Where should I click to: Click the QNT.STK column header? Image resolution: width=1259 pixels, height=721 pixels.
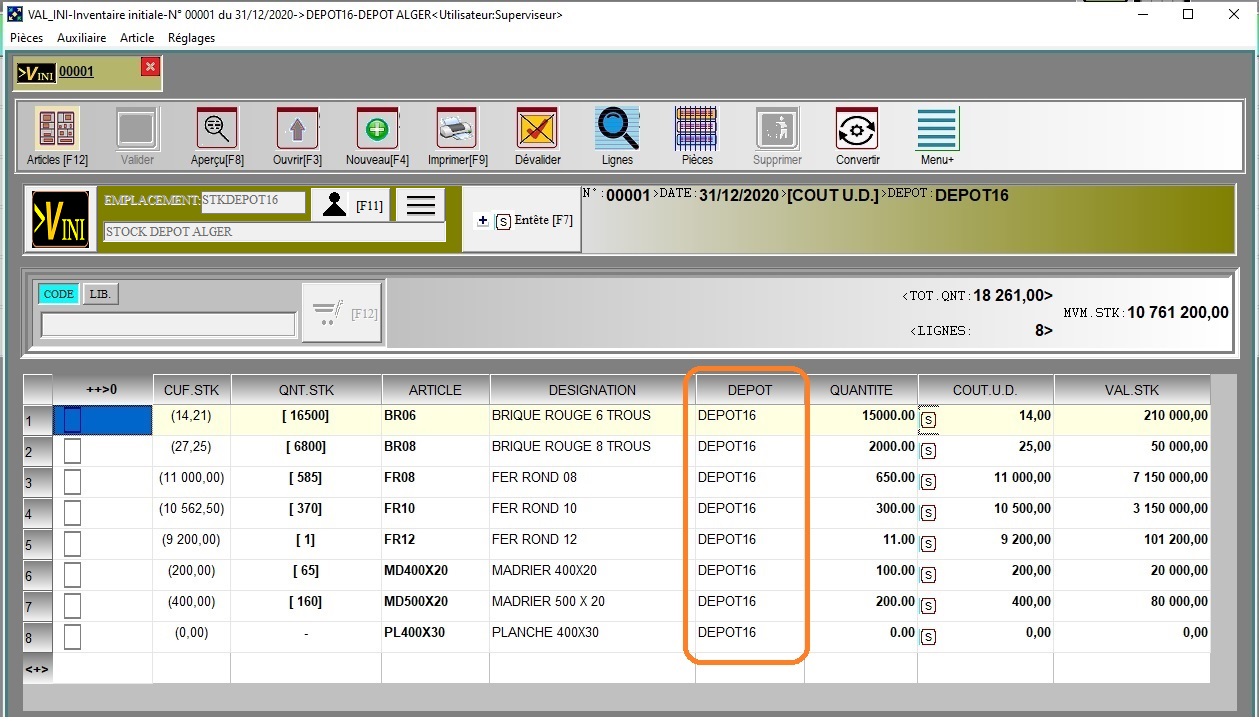click(x=306, y=390)
